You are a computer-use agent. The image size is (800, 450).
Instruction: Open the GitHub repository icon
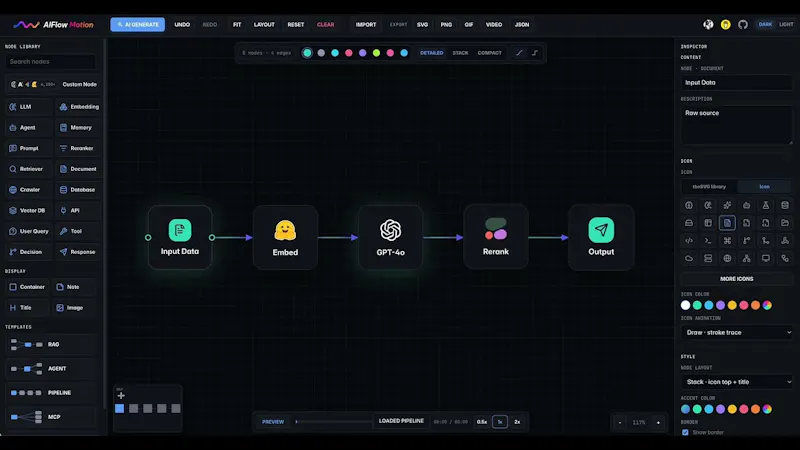pyautogui.click(x=743, y=24)
